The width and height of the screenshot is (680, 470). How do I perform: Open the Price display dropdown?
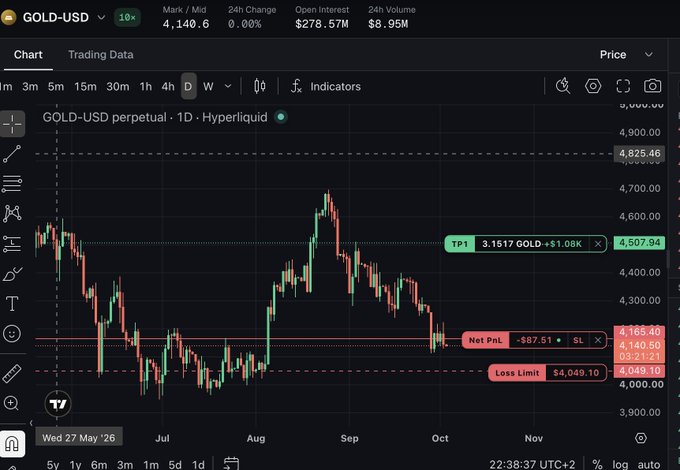point(626,55)
